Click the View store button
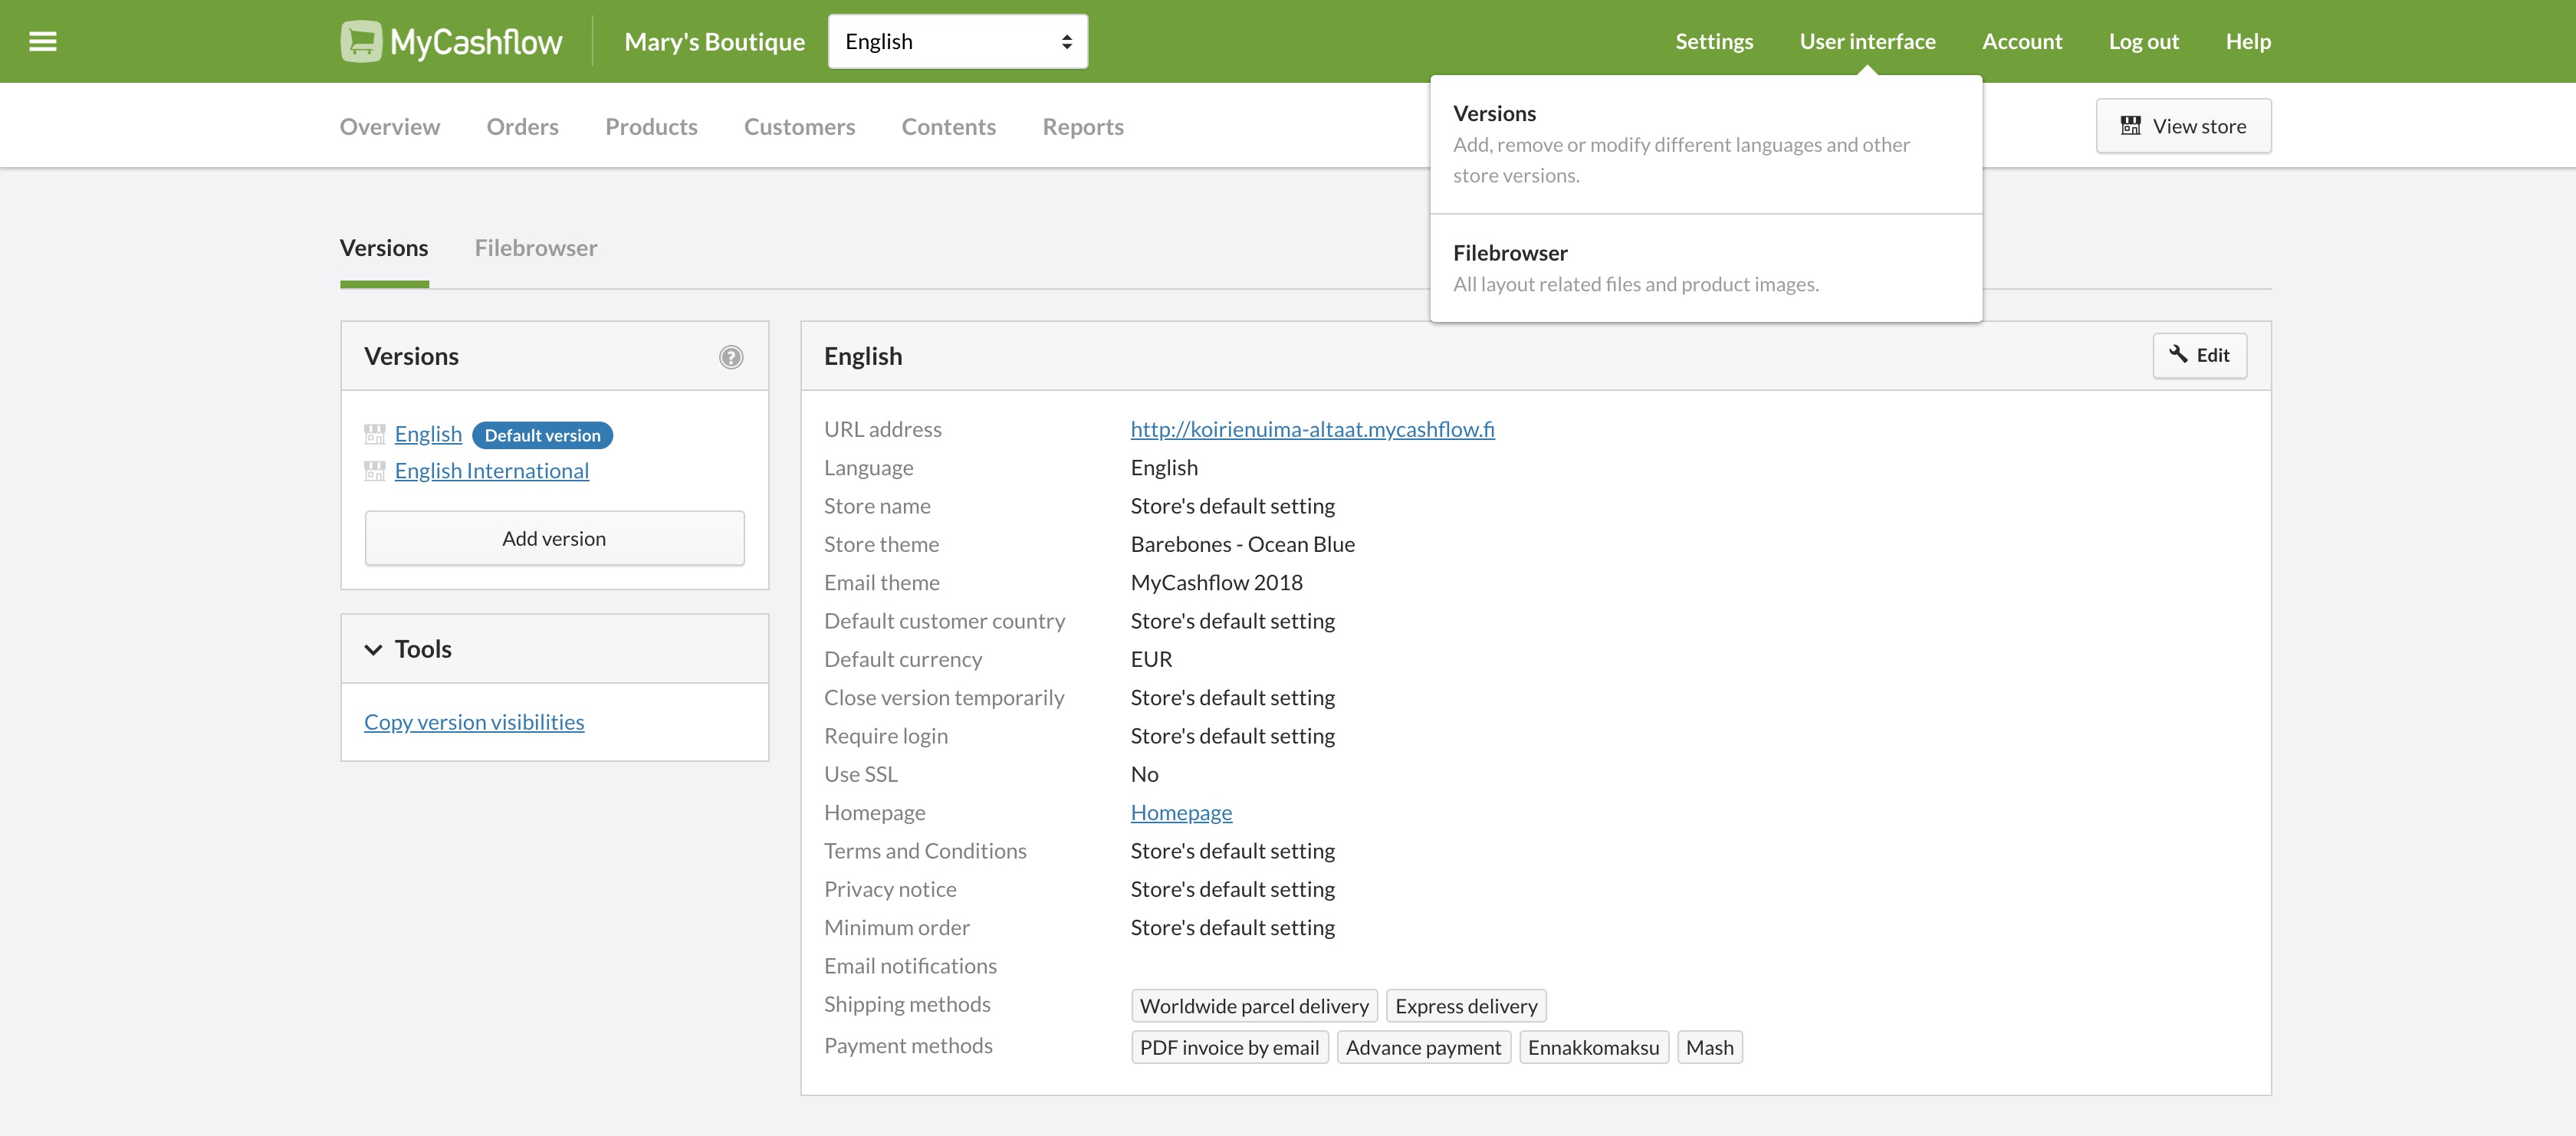Image resolution: width=2576 pixels, height=1136 pixels. coord(2183,126)
